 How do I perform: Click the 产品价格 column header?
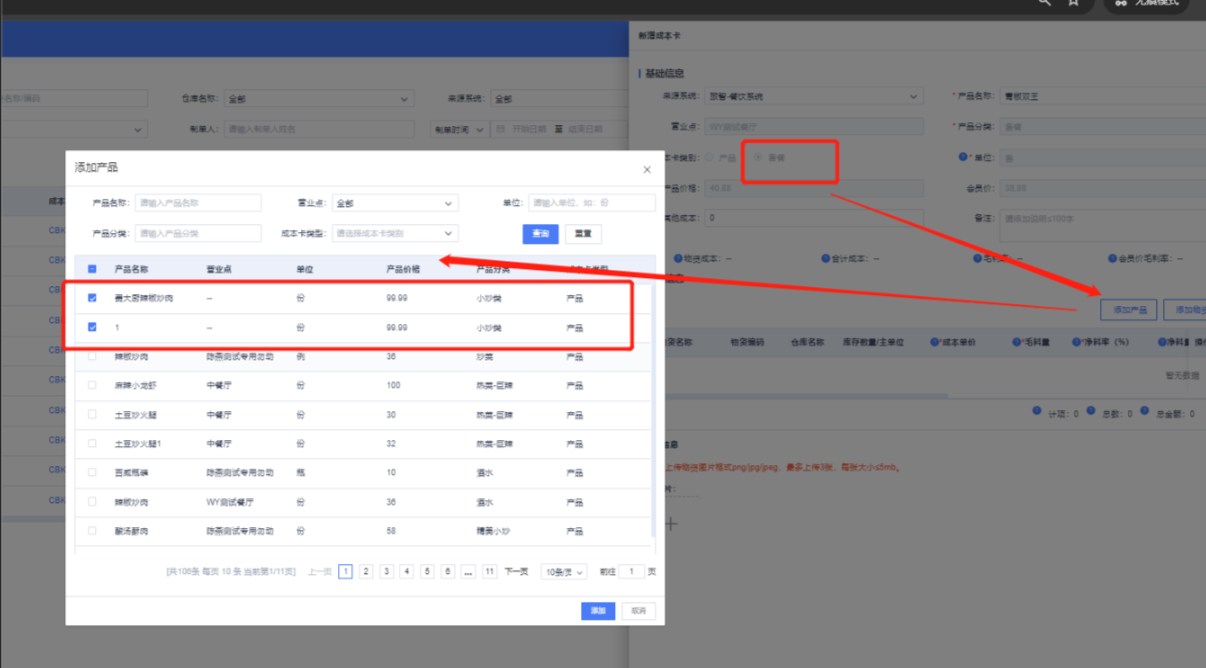(403, 269)
